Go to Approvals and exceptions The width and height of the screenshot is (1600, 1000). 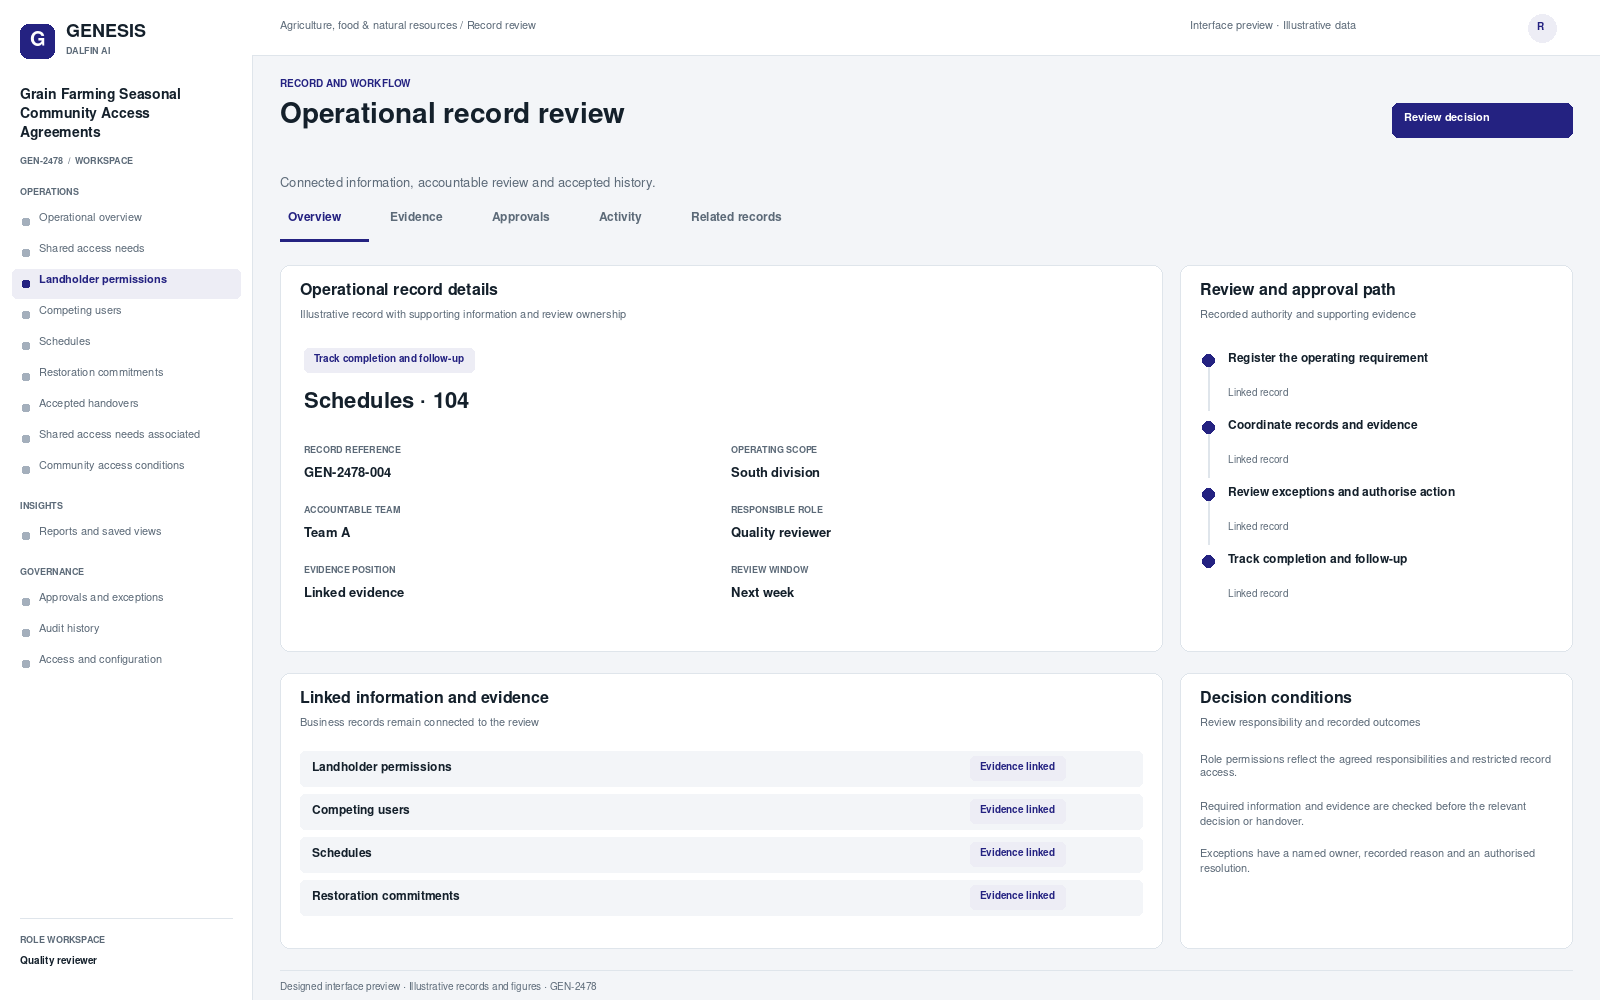click(x=126, y=598)
